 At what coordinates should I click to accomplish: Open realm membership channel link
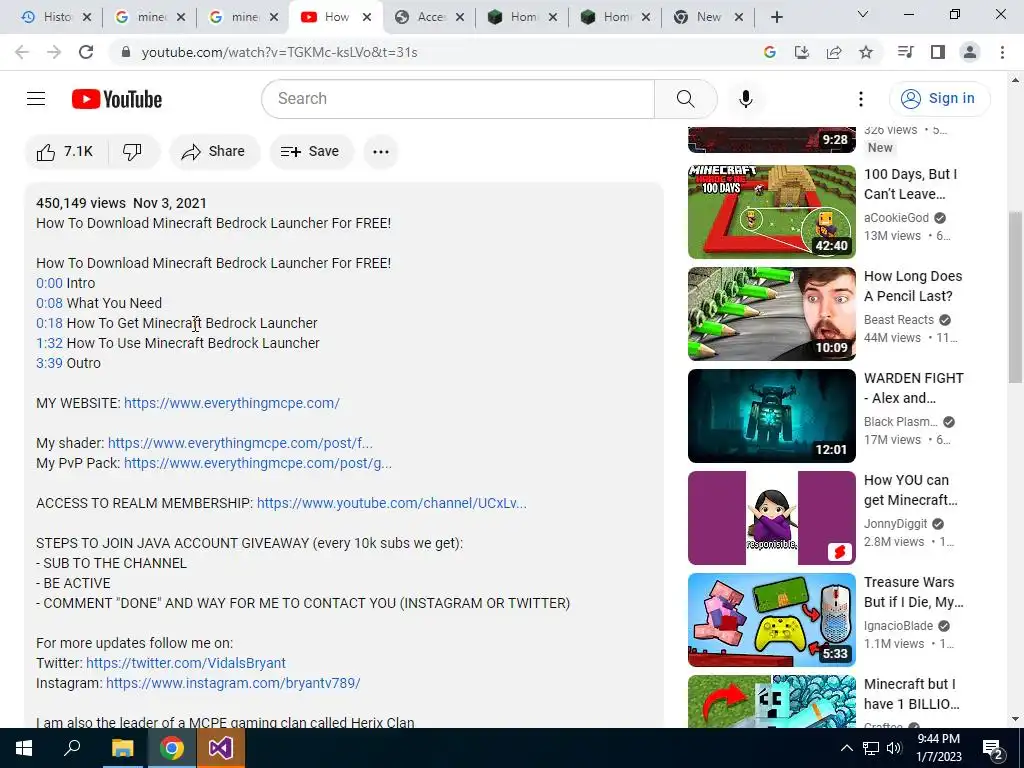click(x=392, y=503)
